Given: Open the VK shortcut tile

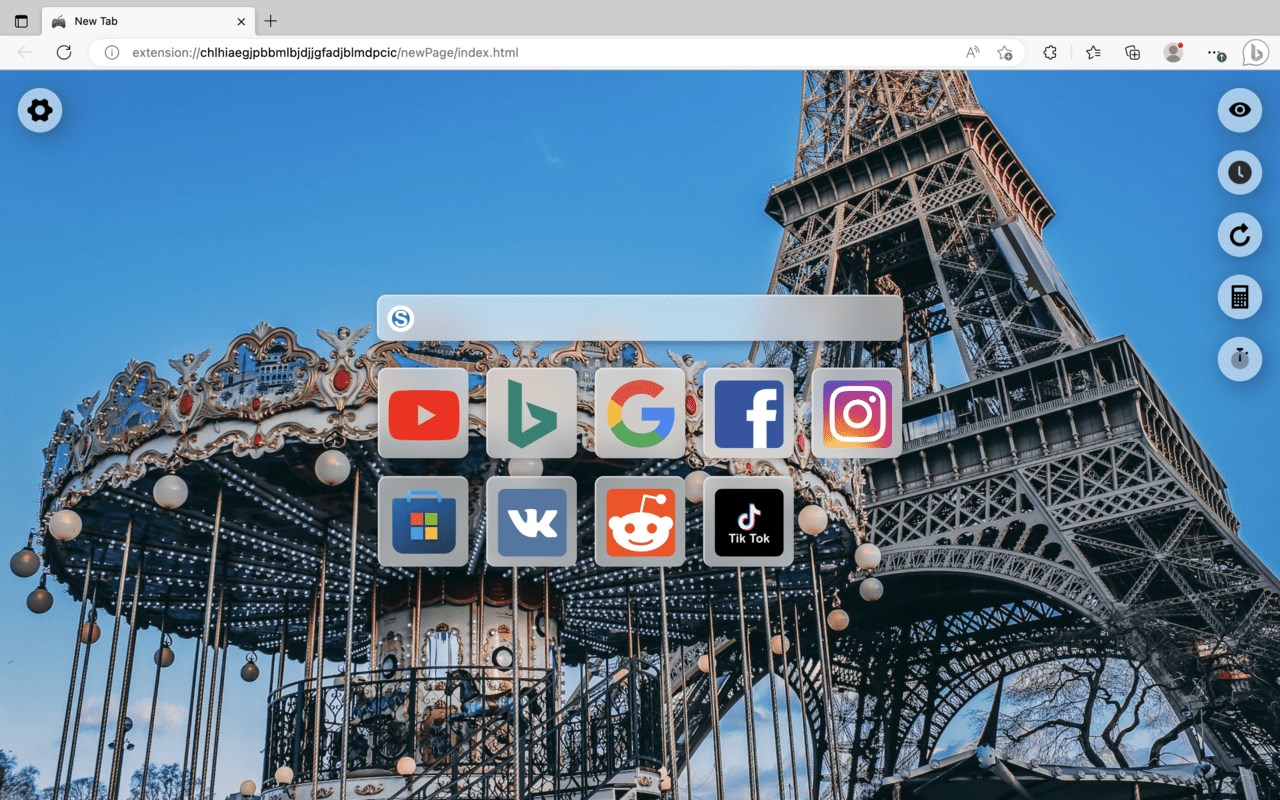Looking at the screenshot, I should click(531, 521).
